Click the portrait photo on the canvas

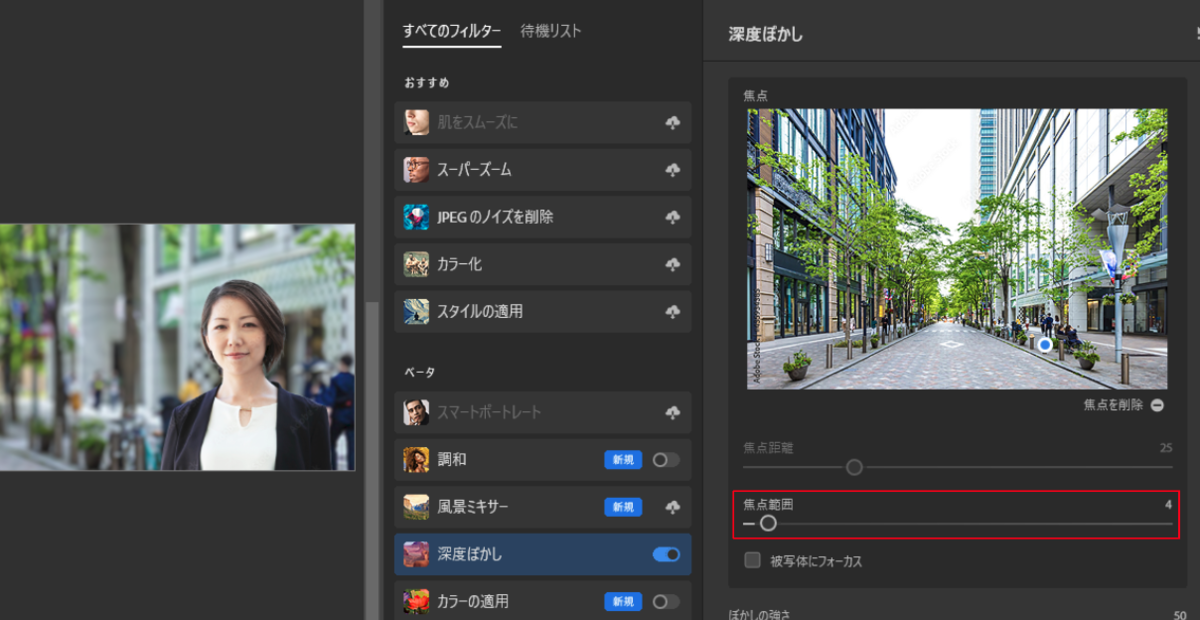[x=177, y=347]
